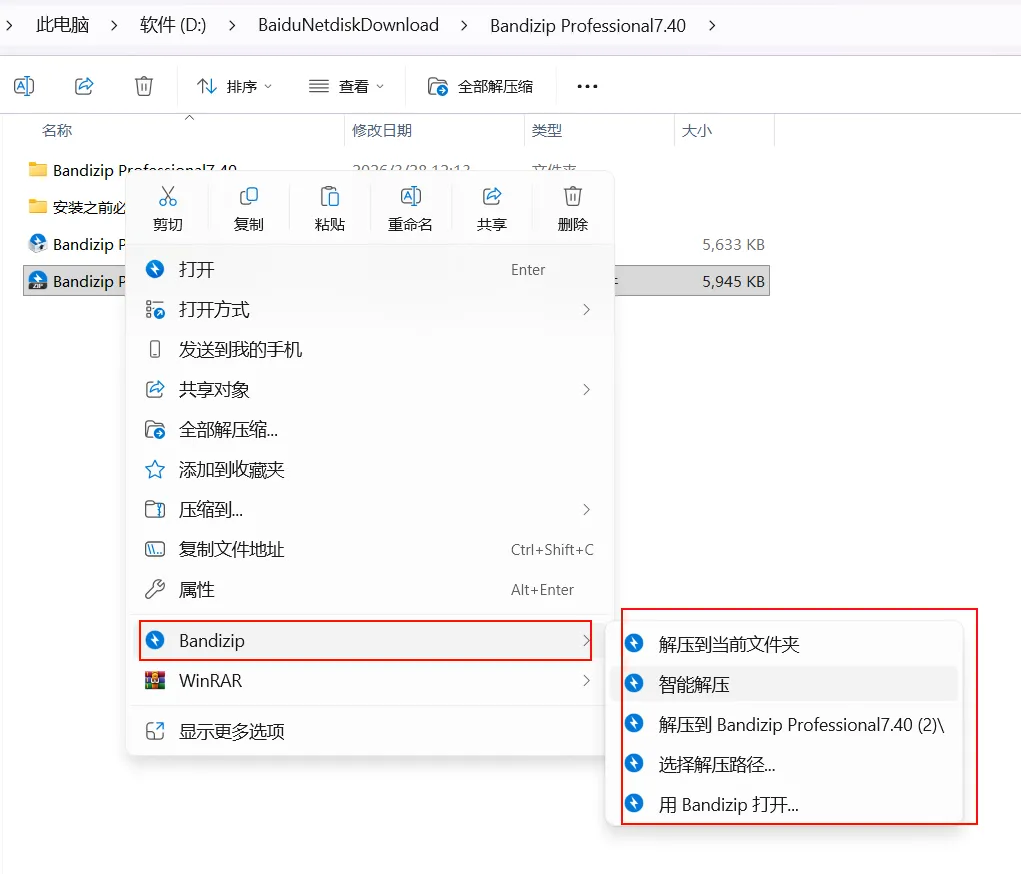Click the folder icon beside 全部解压缩...

pos(155,430)
